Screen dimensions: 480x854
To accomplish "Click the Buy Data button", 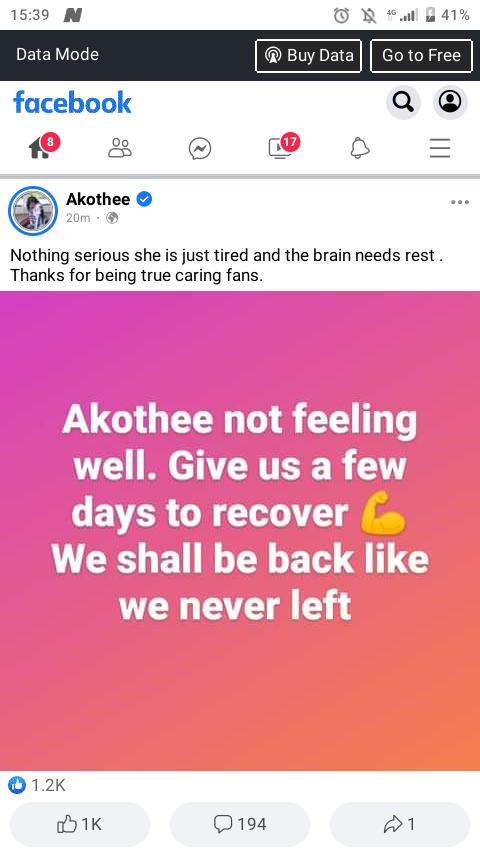I will tap(308, 56).
